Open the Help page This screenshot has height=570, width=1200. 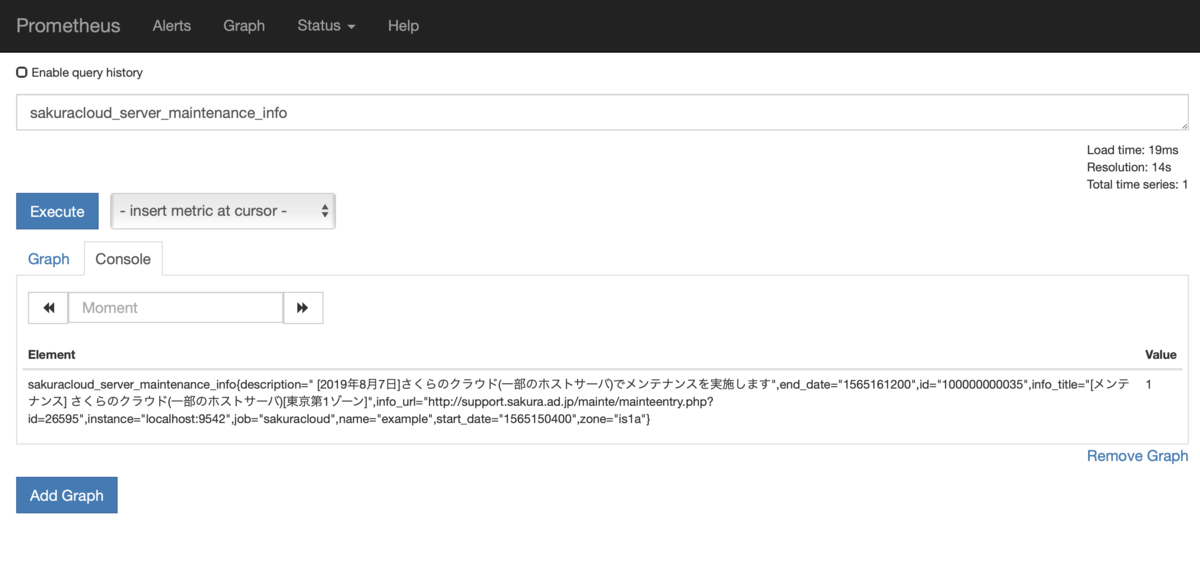point(403,26)
